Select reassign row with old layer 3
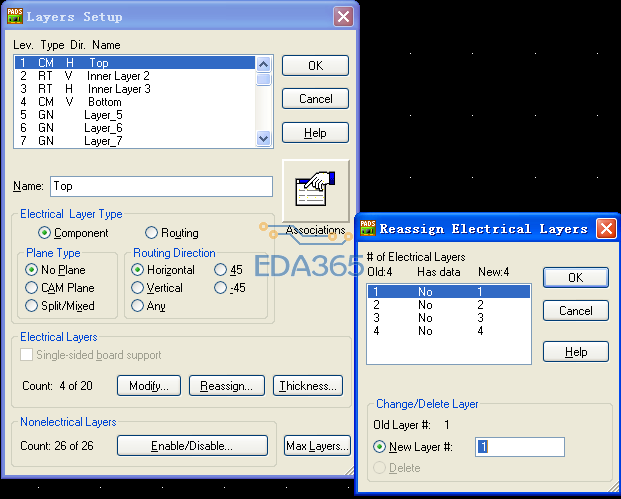 (x=449, y=318)
